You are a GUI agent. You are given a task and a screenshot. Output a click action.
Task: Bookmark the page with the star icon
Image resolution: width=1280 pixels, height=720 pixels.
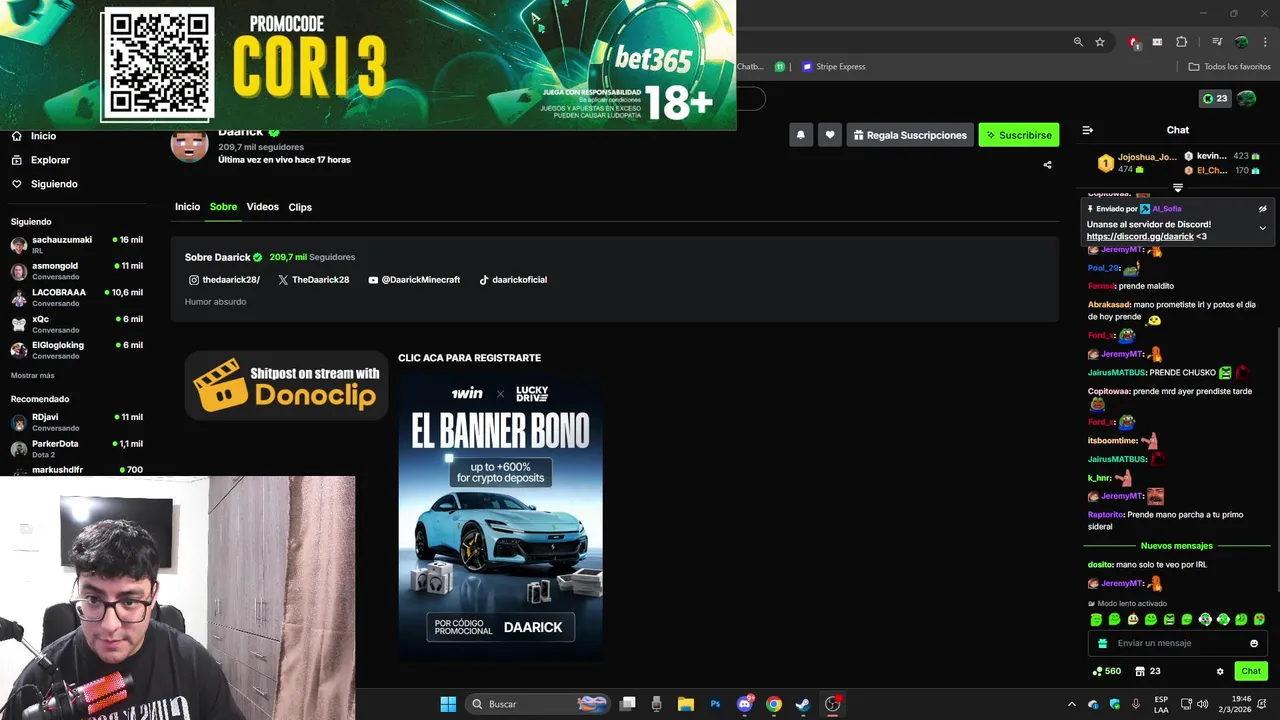1100,42
